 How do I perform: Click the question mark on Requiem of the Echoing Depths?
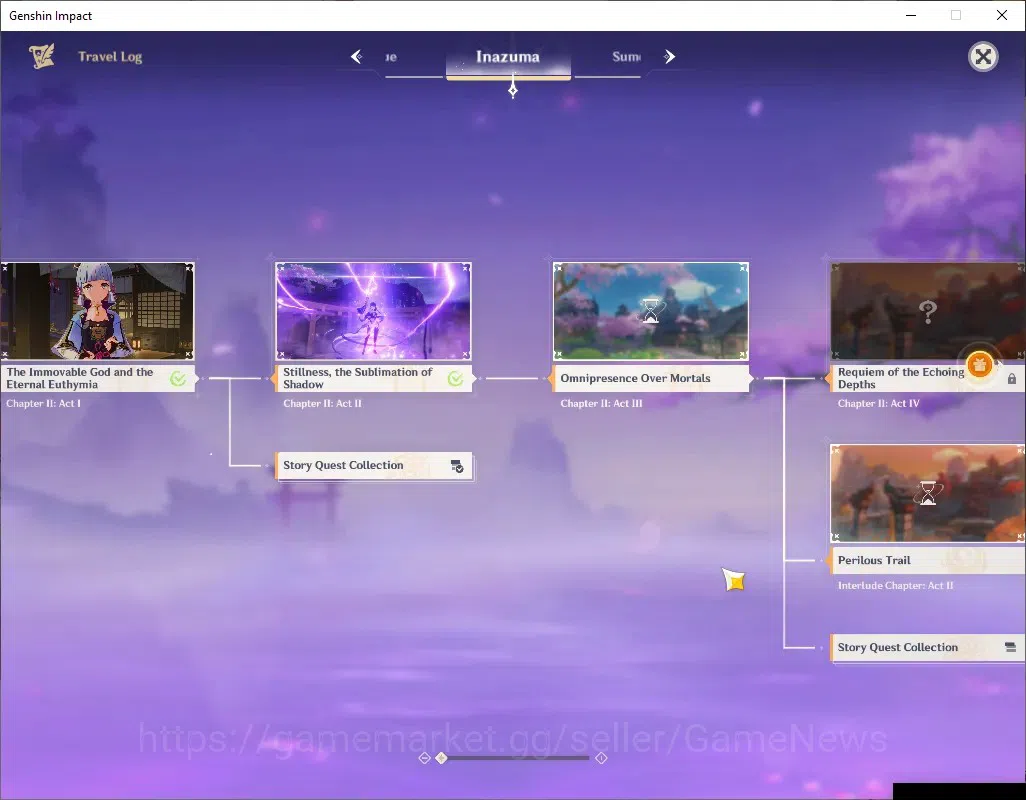pos(927,311)
